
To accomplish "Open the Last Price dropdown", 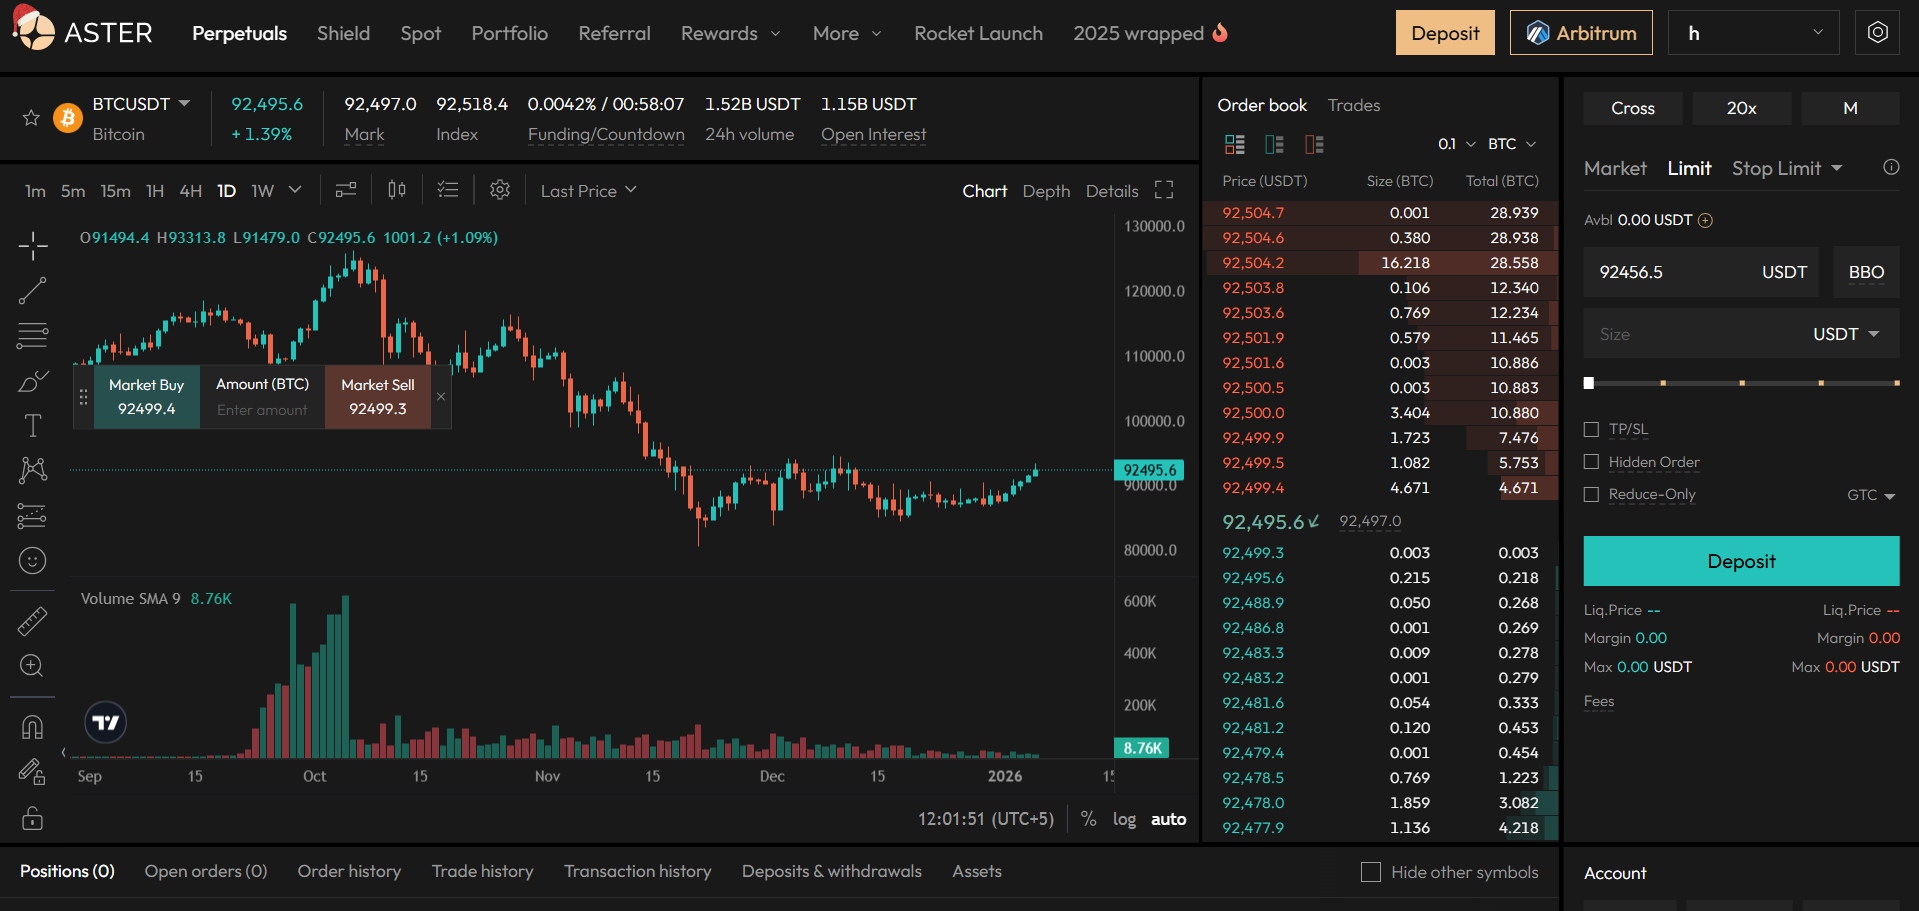I will pyautogui.click(x=588, y=191).
